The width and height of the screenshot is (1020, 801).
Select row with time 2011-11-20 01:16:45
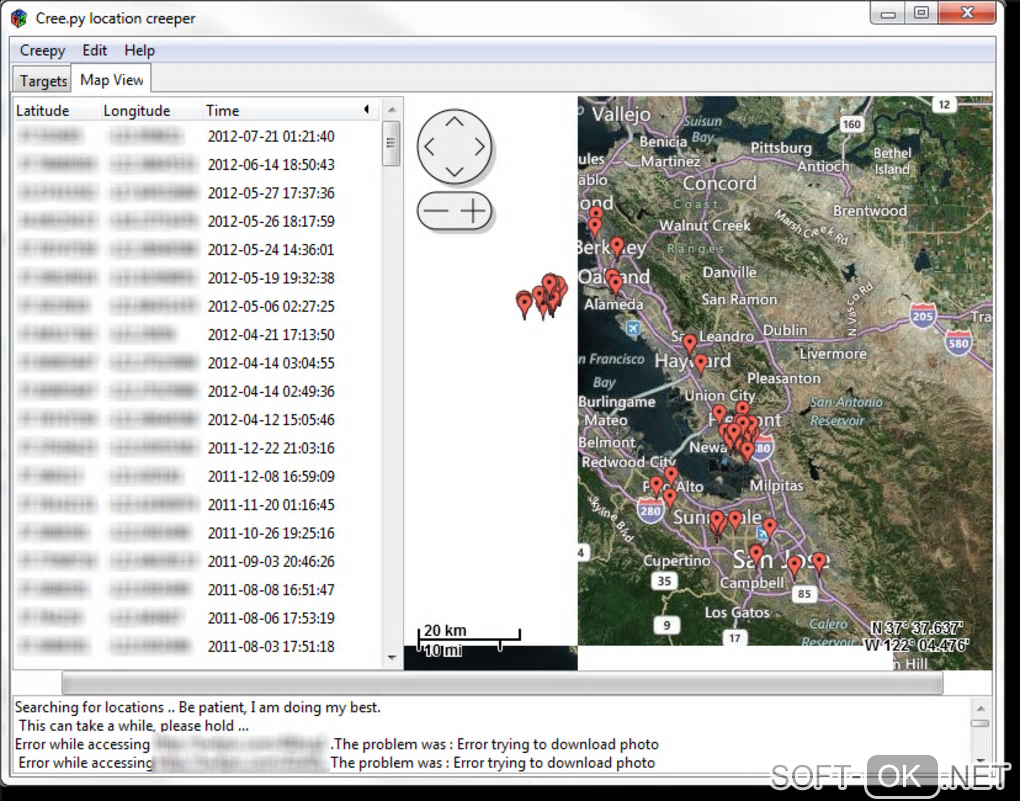tap(197, 504)
